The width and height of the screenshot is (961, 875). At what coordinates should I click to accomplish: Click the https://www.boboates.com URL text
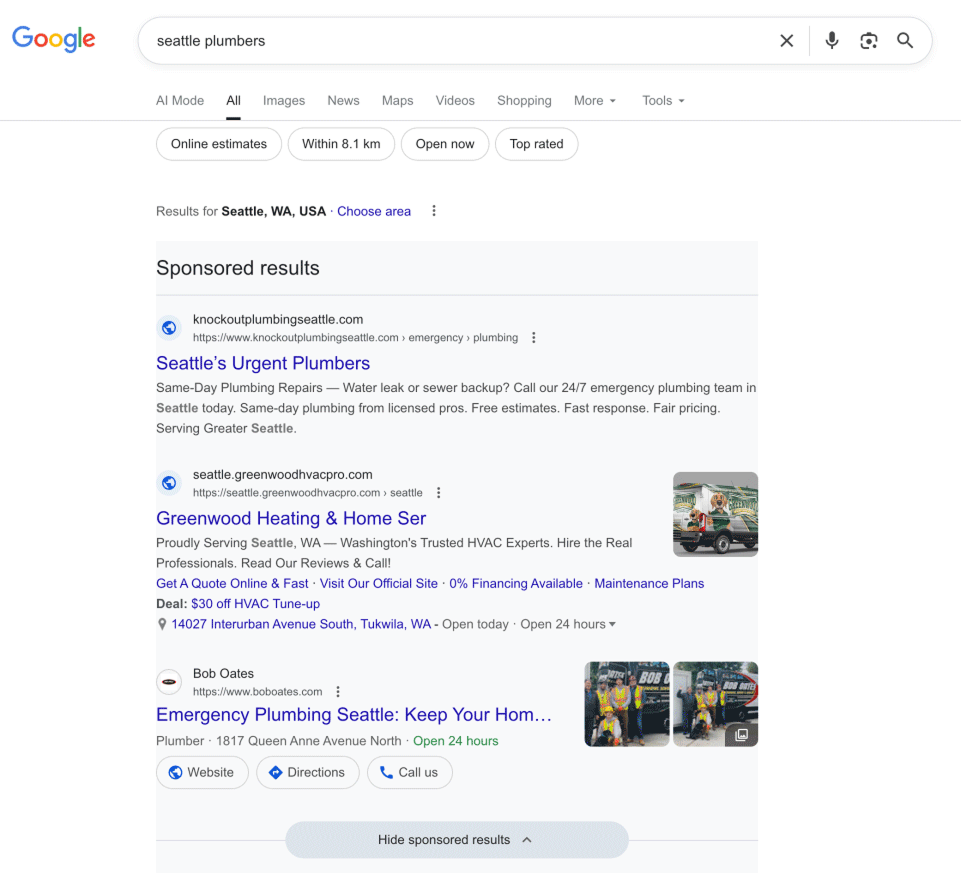click(x=257, y=692)
